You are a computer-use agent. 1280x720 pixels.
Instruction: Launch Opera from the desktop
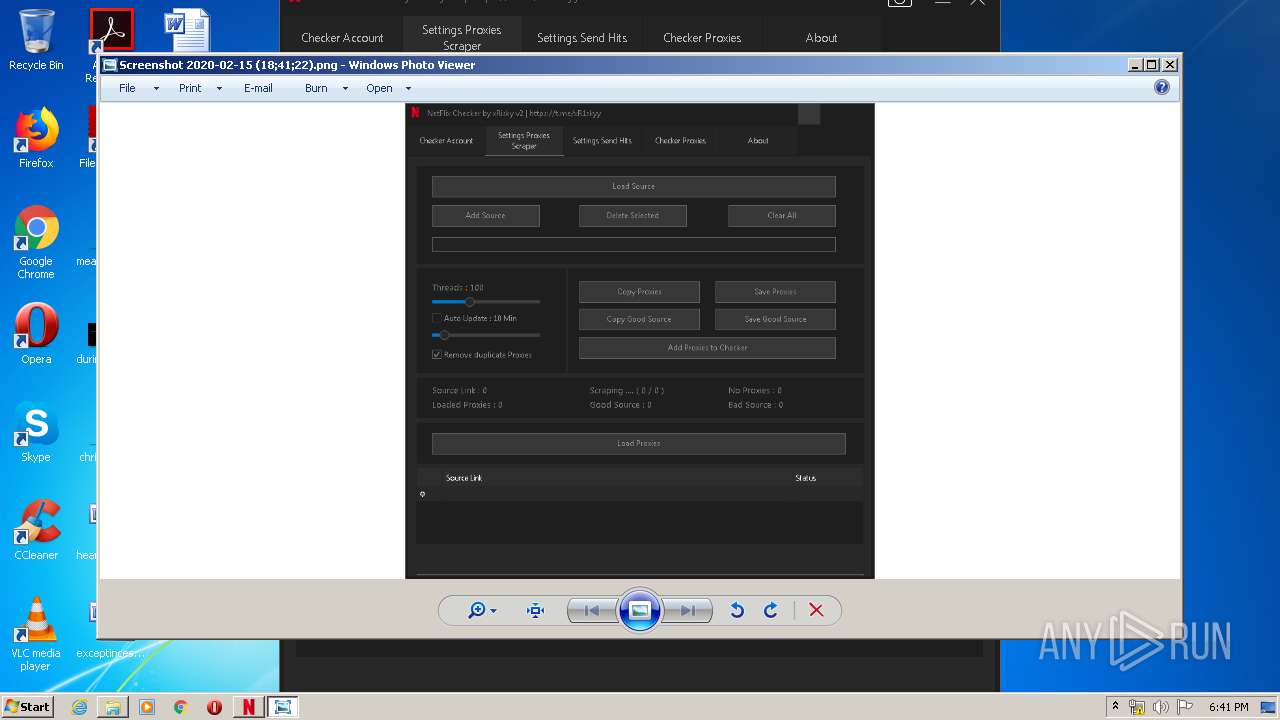[36, 334]
